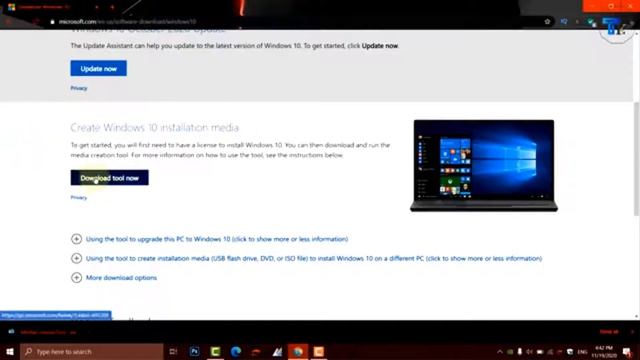Bookmark this page with the star icon
Viewport: 640px width, 360px height.
pos(547,22)
